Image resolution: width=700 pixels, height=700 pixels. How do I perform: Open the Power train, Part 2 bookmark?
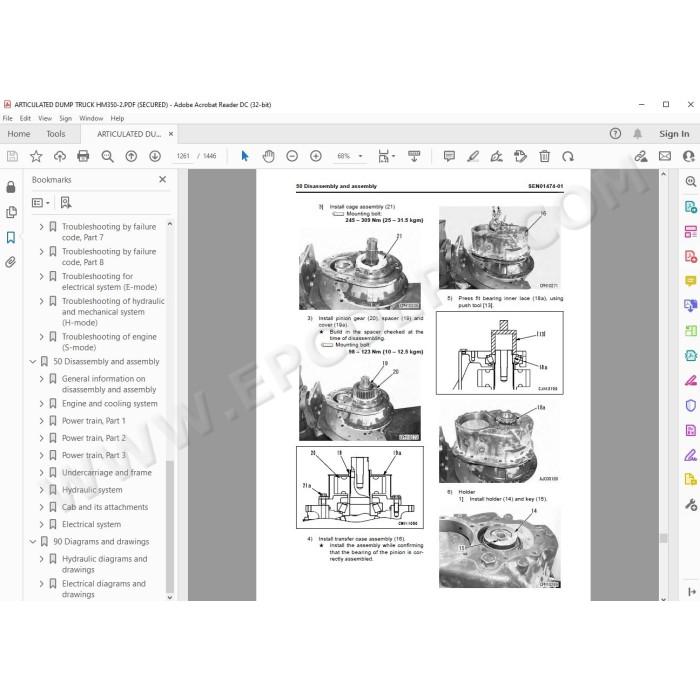click(94, 438)
